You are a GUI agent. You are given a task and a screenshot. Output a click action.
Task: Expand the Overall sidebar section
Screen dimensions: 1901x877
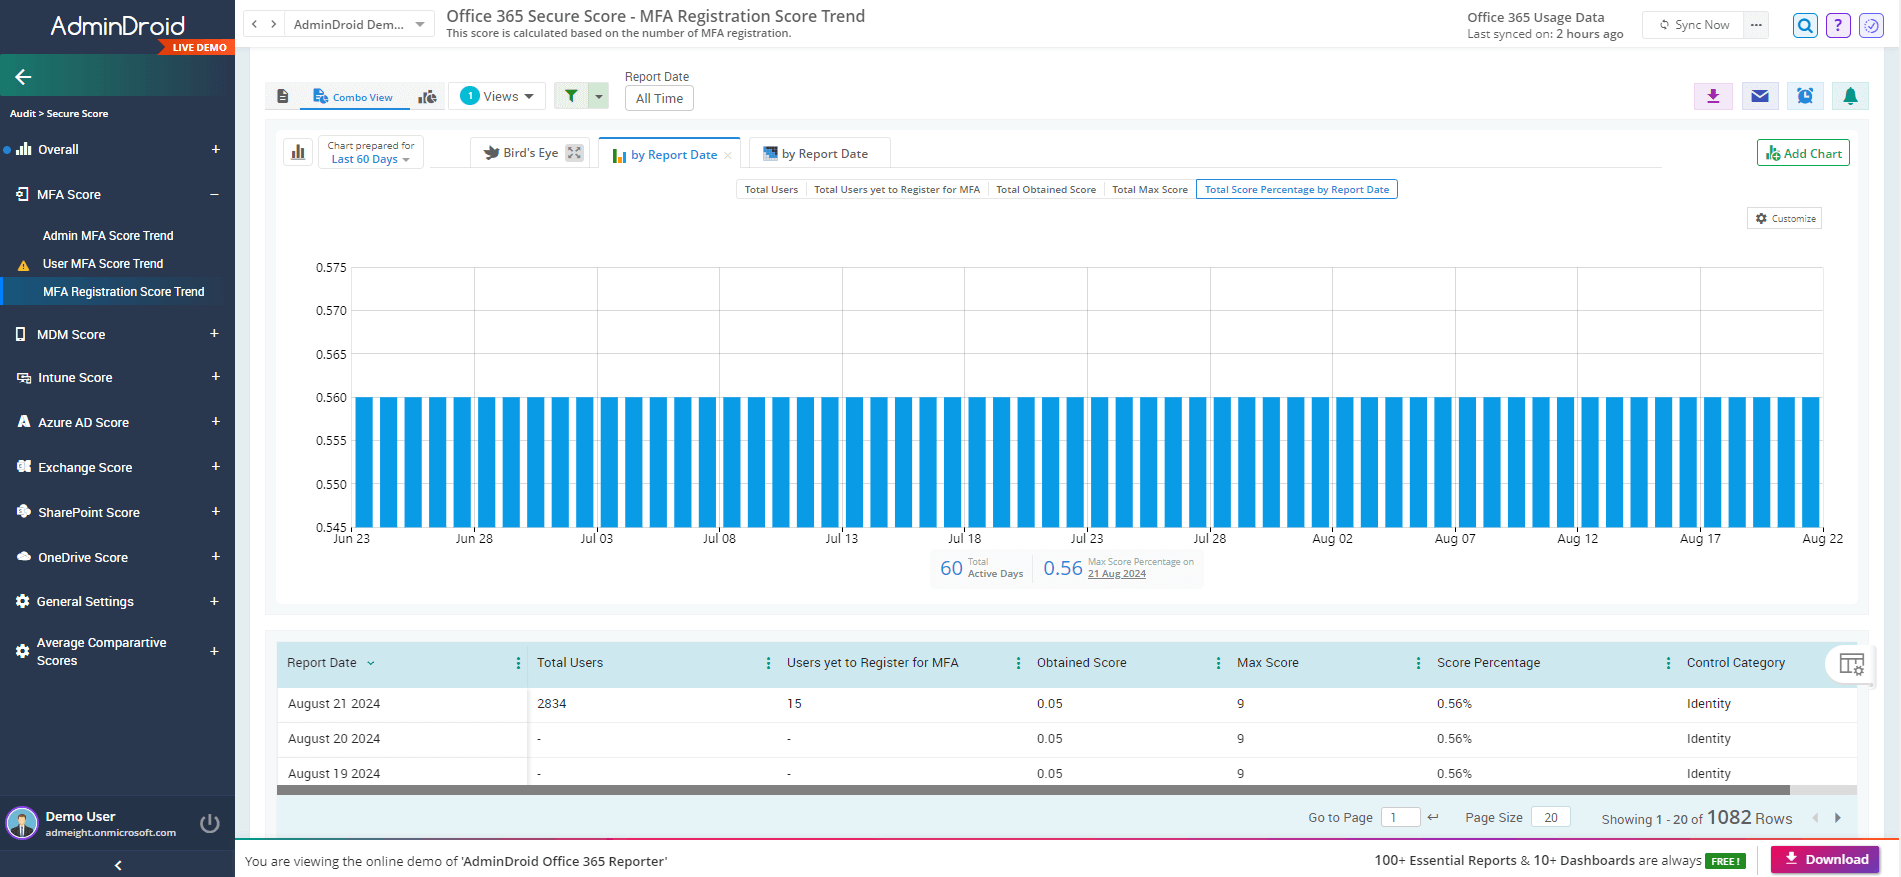215,149
